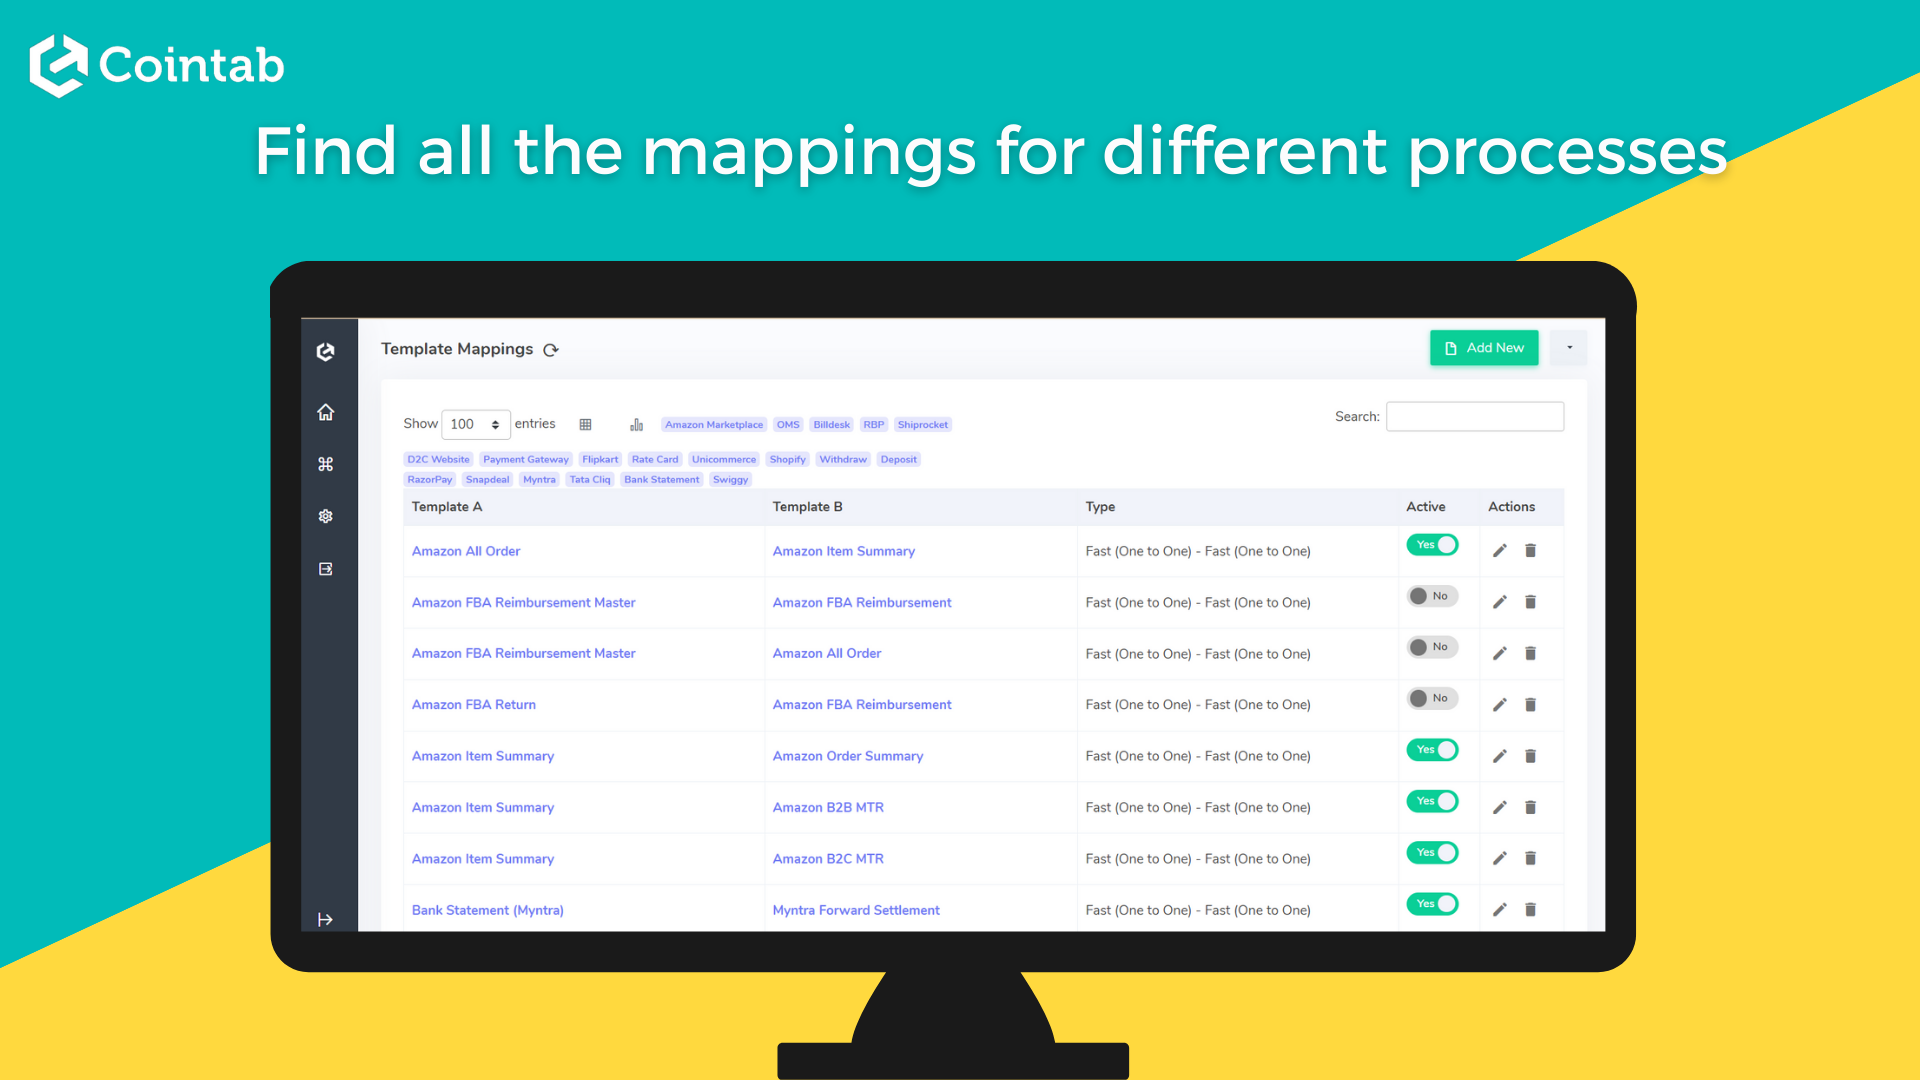Switch to grid view next to entries selector

[586, 424]
